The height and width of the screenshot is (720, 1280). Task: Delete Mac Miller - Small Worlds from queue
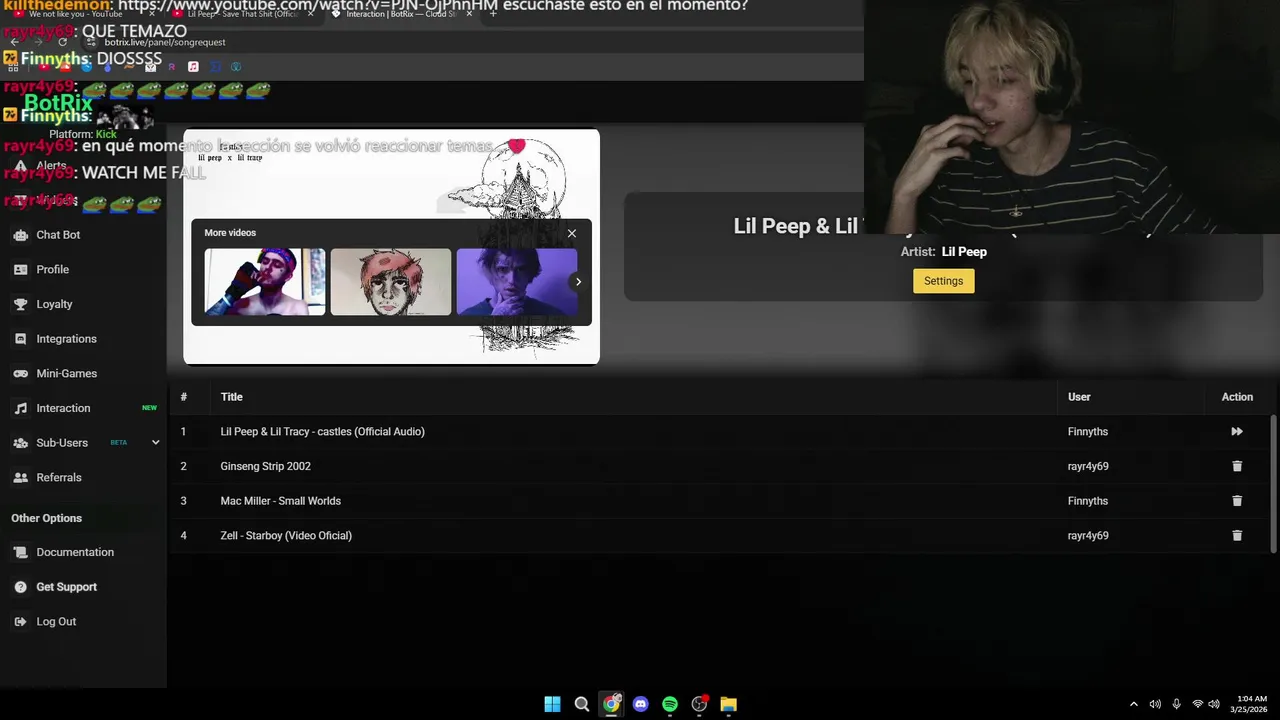1237,501
